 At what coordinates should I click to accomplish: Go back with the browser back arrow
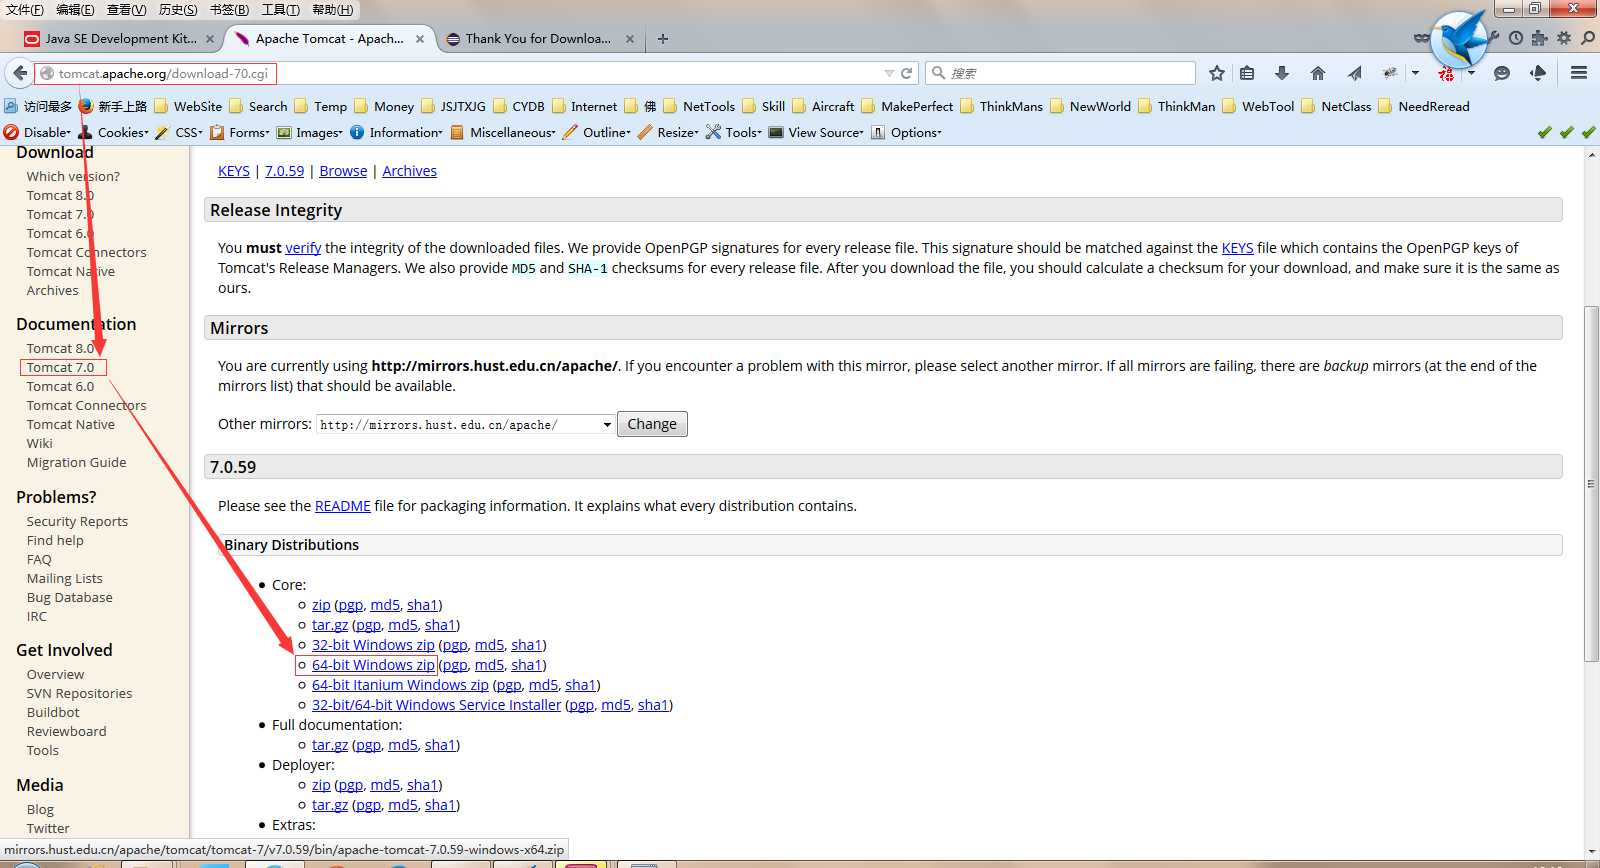point(20,73)
